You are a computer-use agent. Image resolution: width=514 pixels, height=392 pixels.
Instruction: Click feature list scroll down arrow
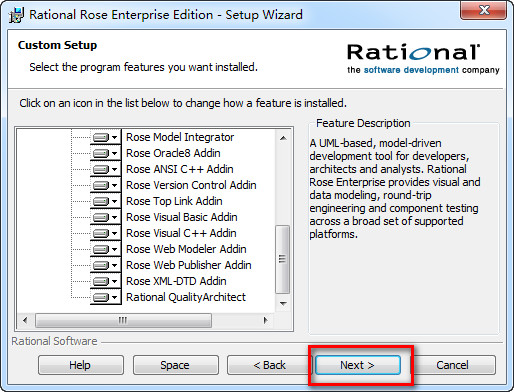(283, 304)
